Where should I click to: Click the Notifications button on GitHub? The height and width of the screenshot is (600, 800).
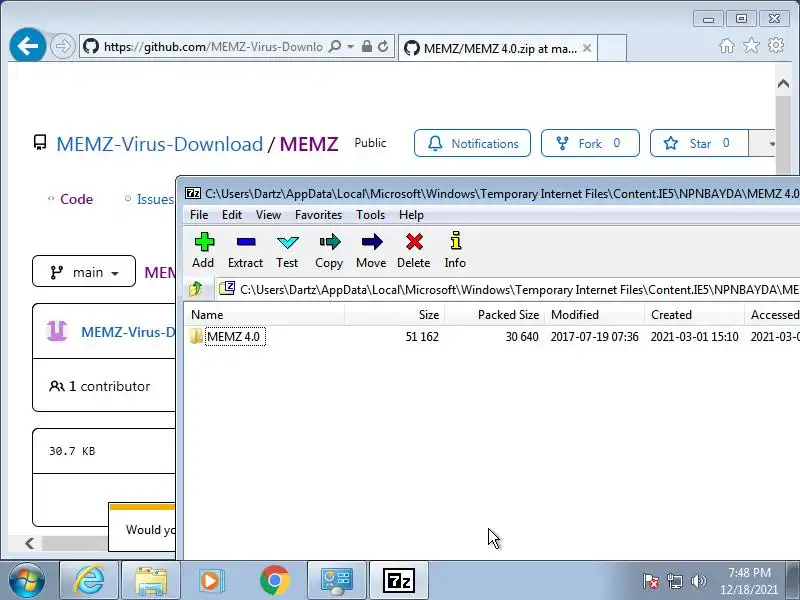pos(472,143)
